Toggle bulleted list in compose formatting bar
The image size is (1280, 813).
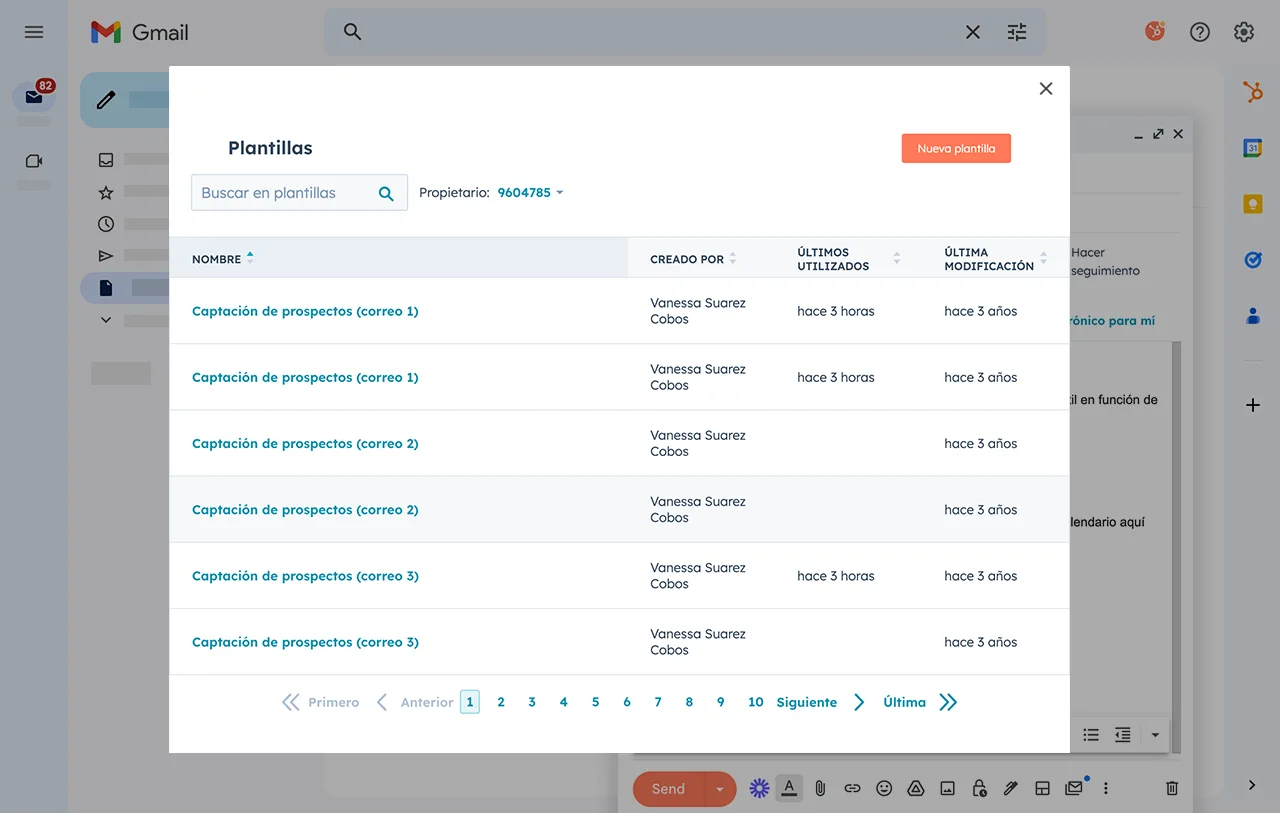coord(1091,735)
